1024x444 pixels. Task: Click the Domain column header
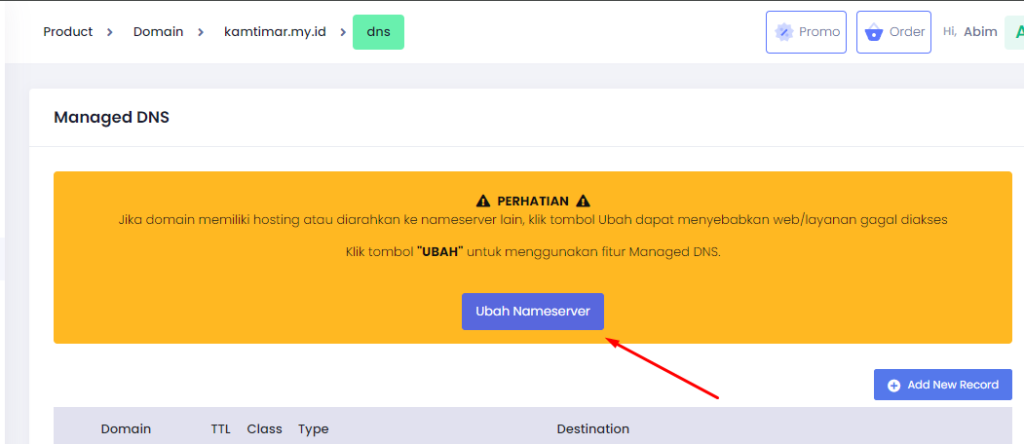(125, 429)
